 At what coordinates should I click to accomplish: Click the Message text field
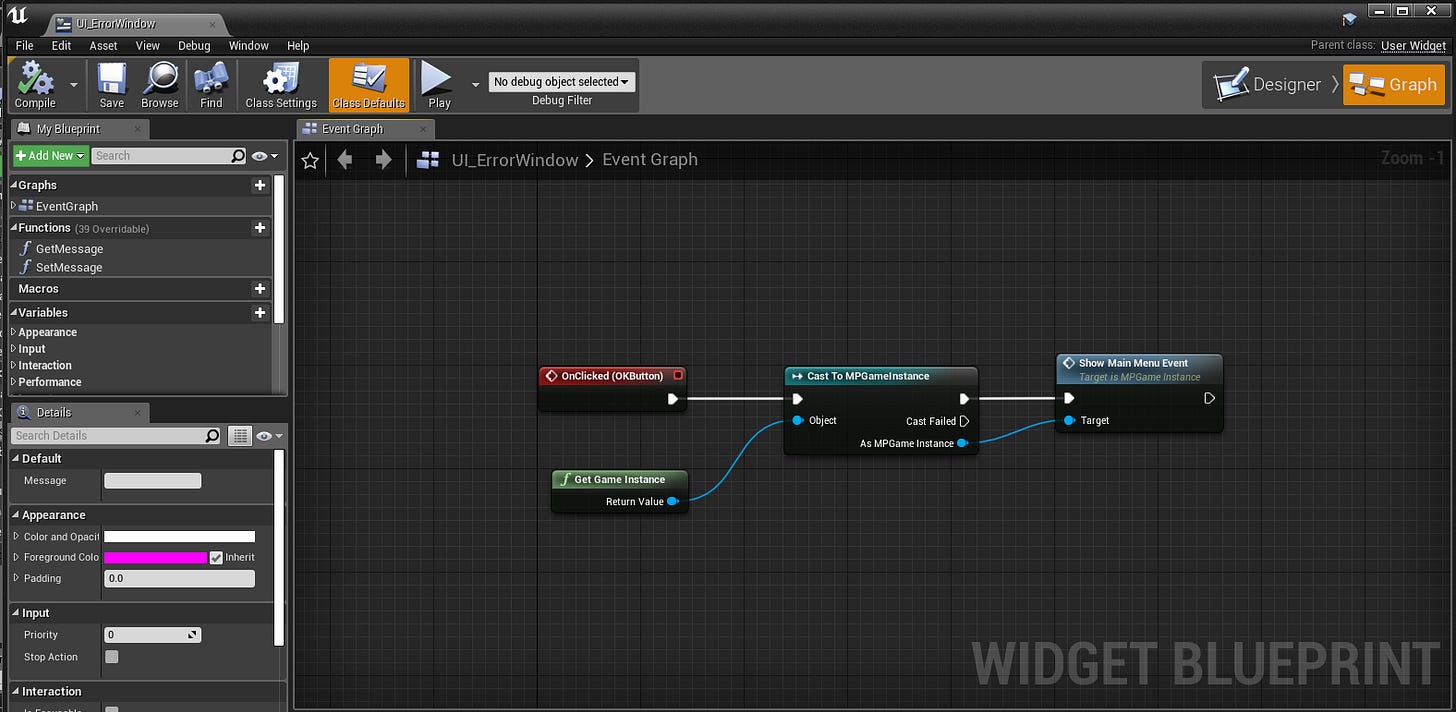click(x=153, y=481)
